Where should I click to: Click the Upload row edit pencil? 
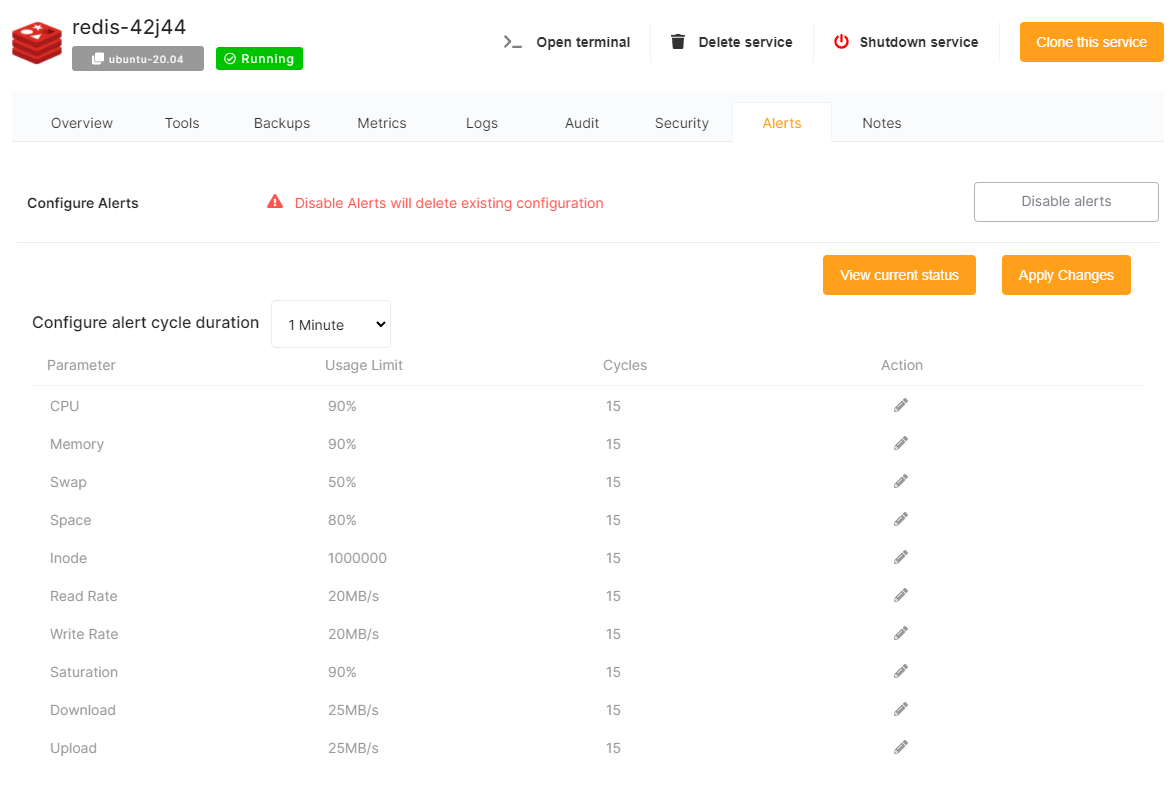tap(901, 747)
